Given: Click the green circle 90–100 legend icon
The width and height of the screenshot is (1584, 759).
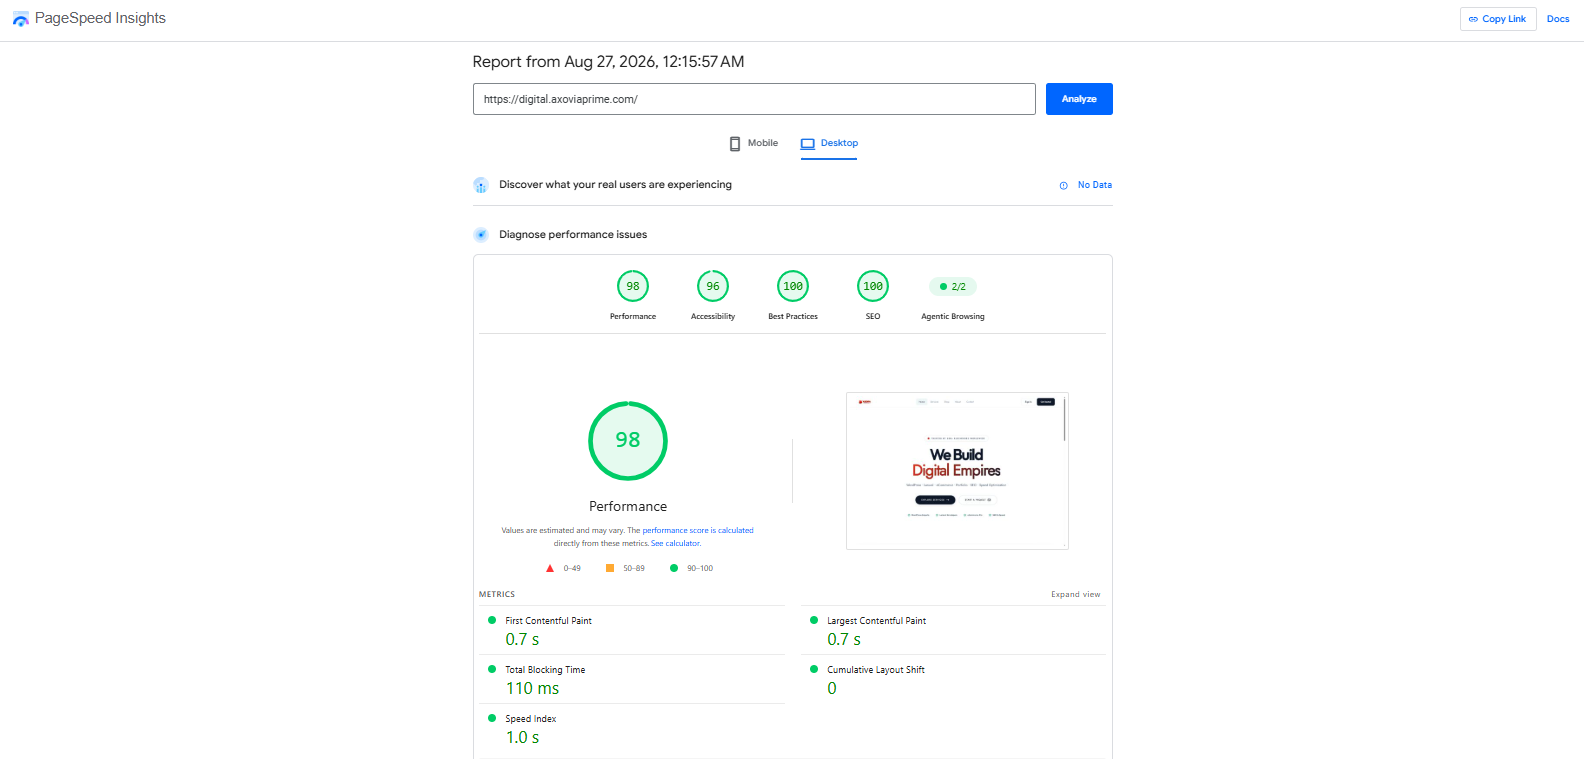Looking at the screenshot, I should pos(674,568).
